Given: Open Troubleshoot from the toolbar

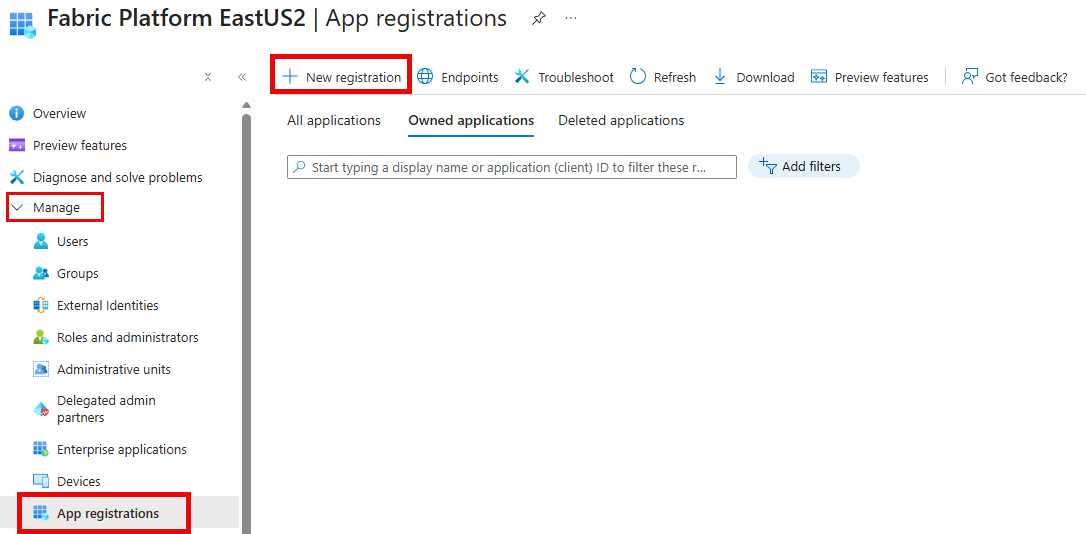Looking at the screenshot, I should click(x=564, y=77).
